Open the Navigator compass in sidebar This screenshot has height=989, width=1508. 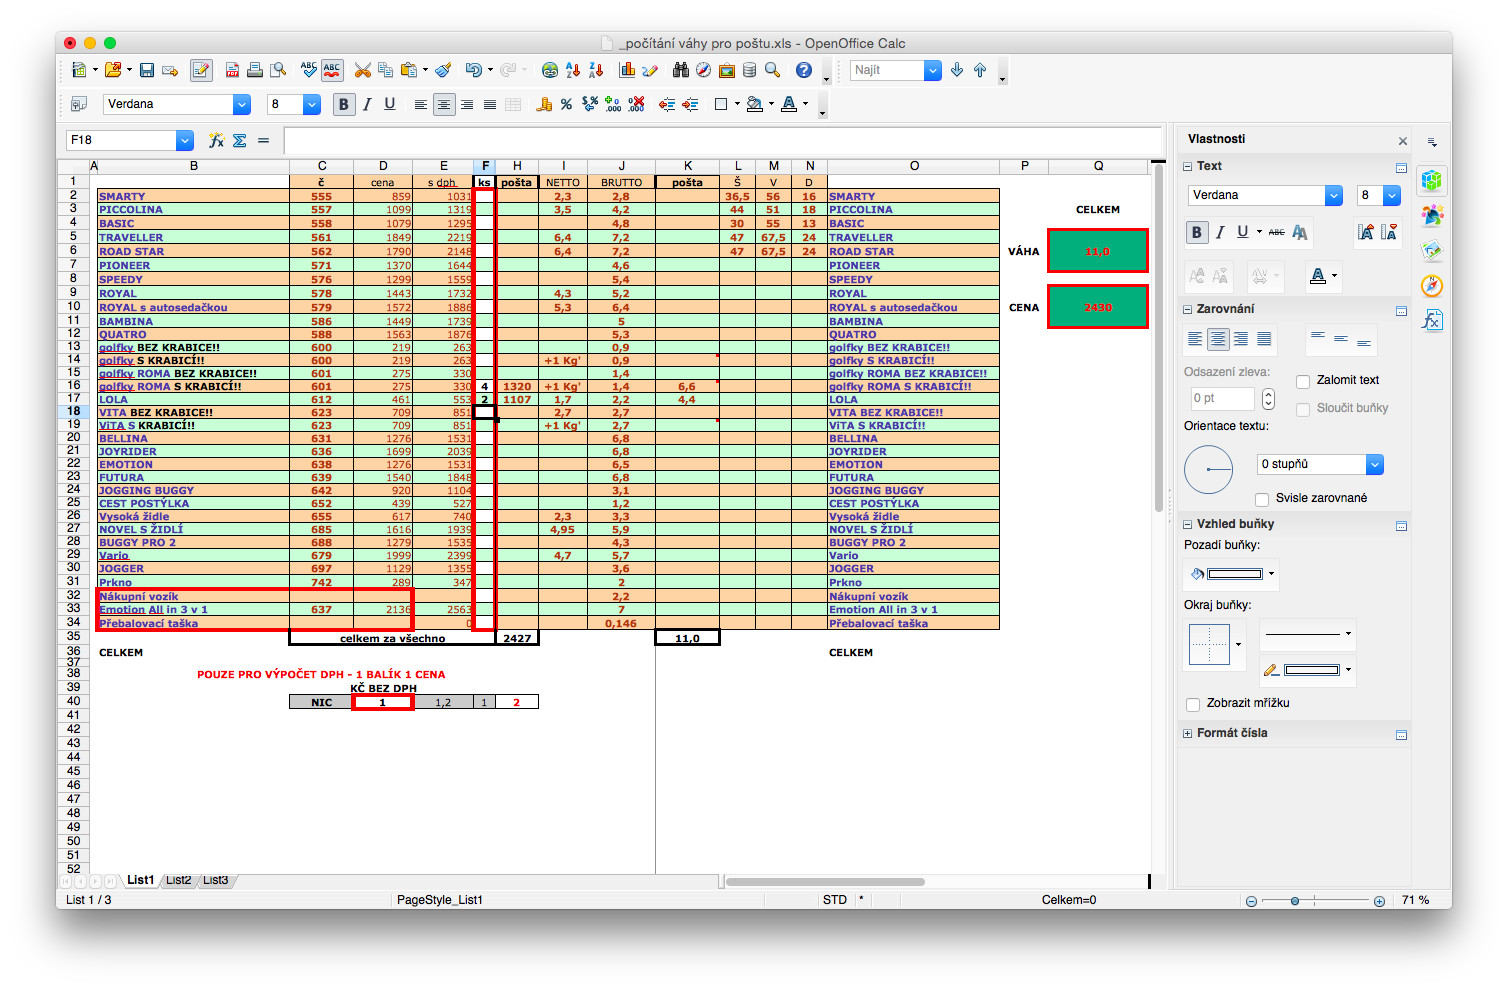pos(1432,286)
